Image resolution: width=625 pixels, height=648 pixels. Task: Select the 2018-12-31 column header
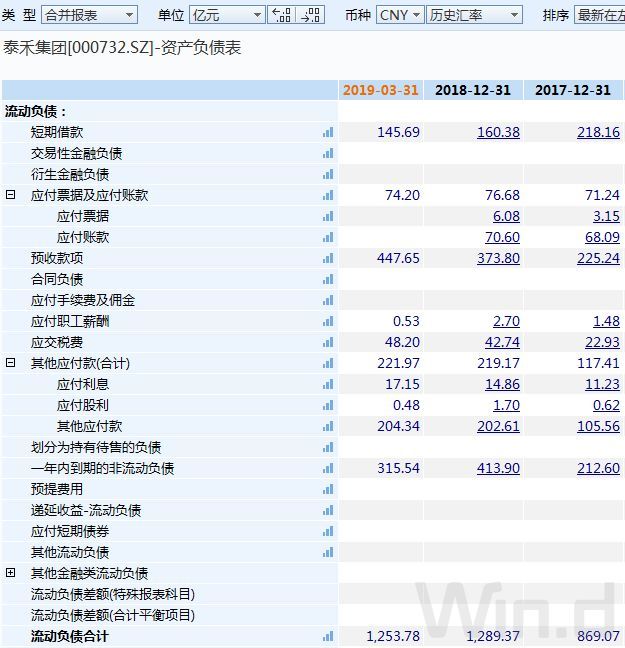click(473, 90)
